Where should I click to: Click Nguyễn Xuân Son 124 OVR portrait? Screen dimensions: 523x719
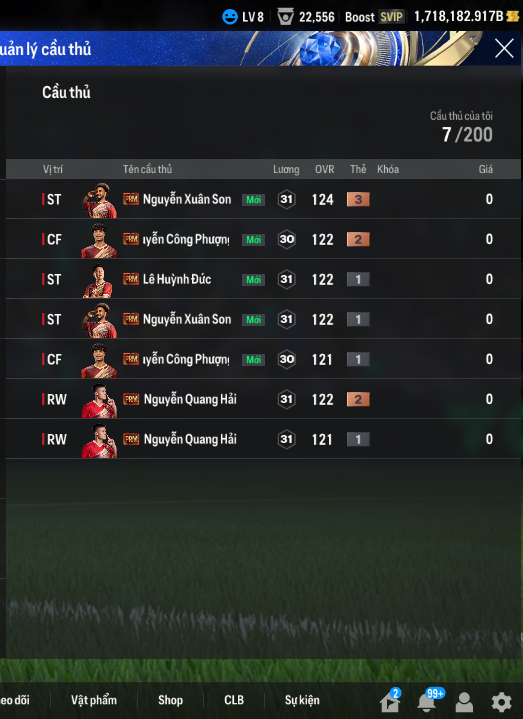(99, 200)
